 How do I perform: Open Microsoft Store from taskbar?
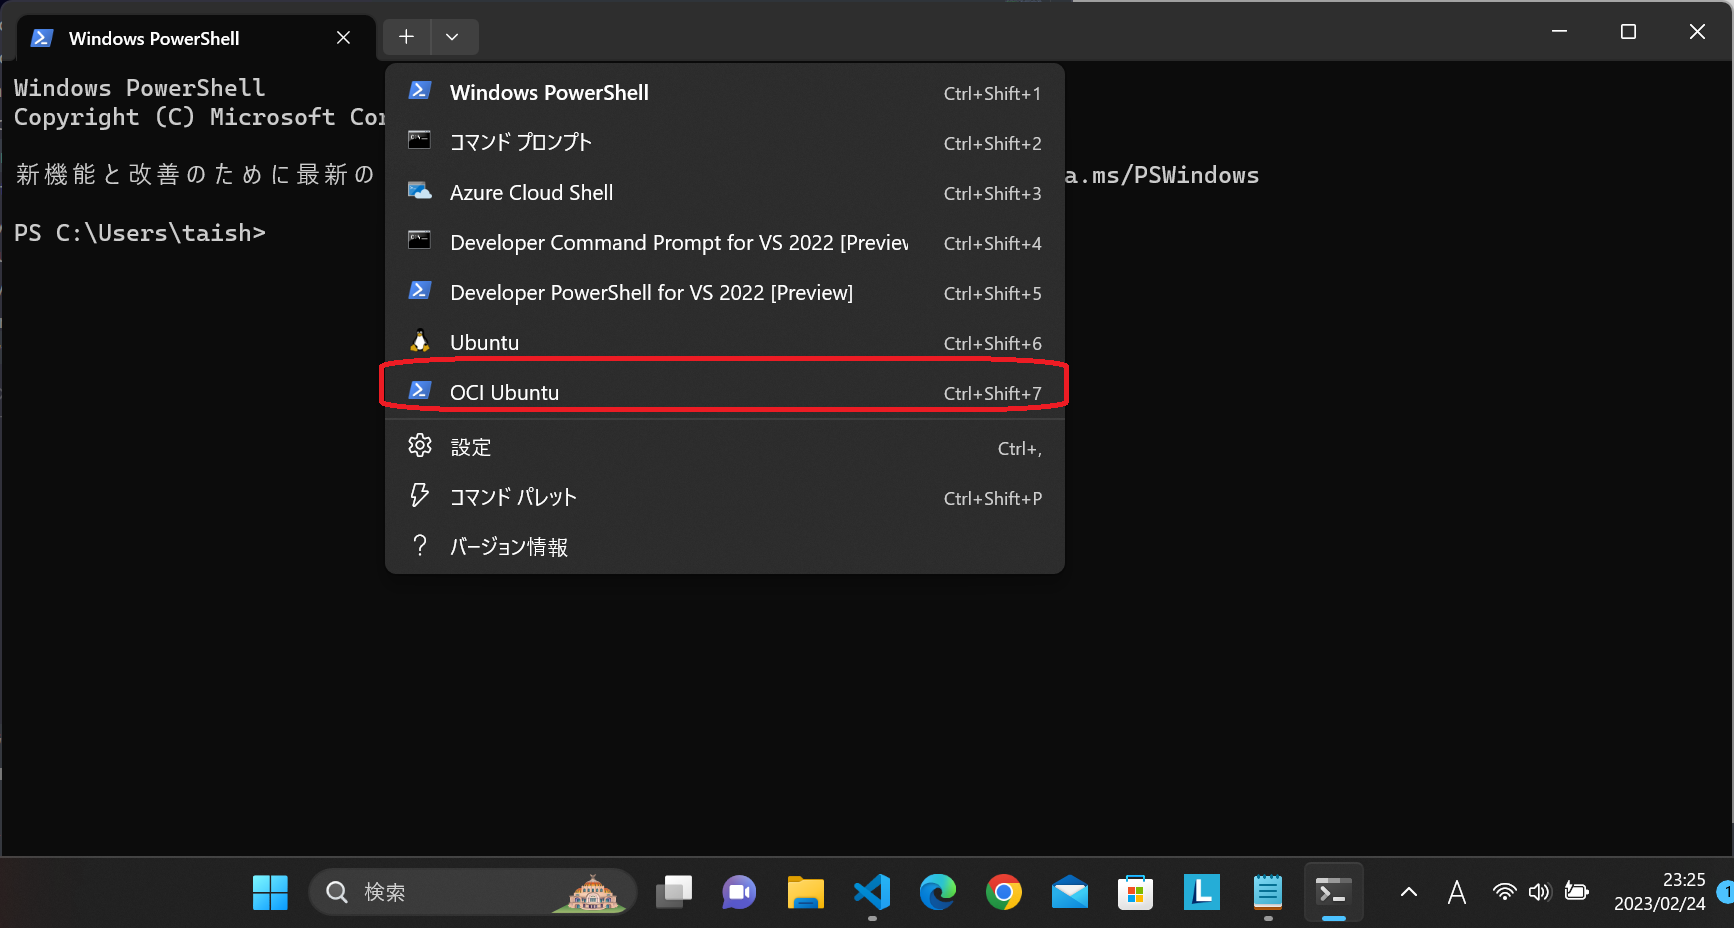click(x=1136, y=892)
